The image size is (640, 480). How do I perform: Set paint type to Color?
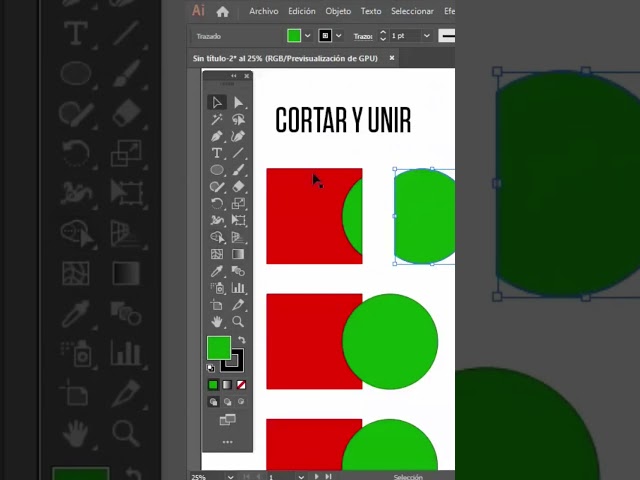213,385
